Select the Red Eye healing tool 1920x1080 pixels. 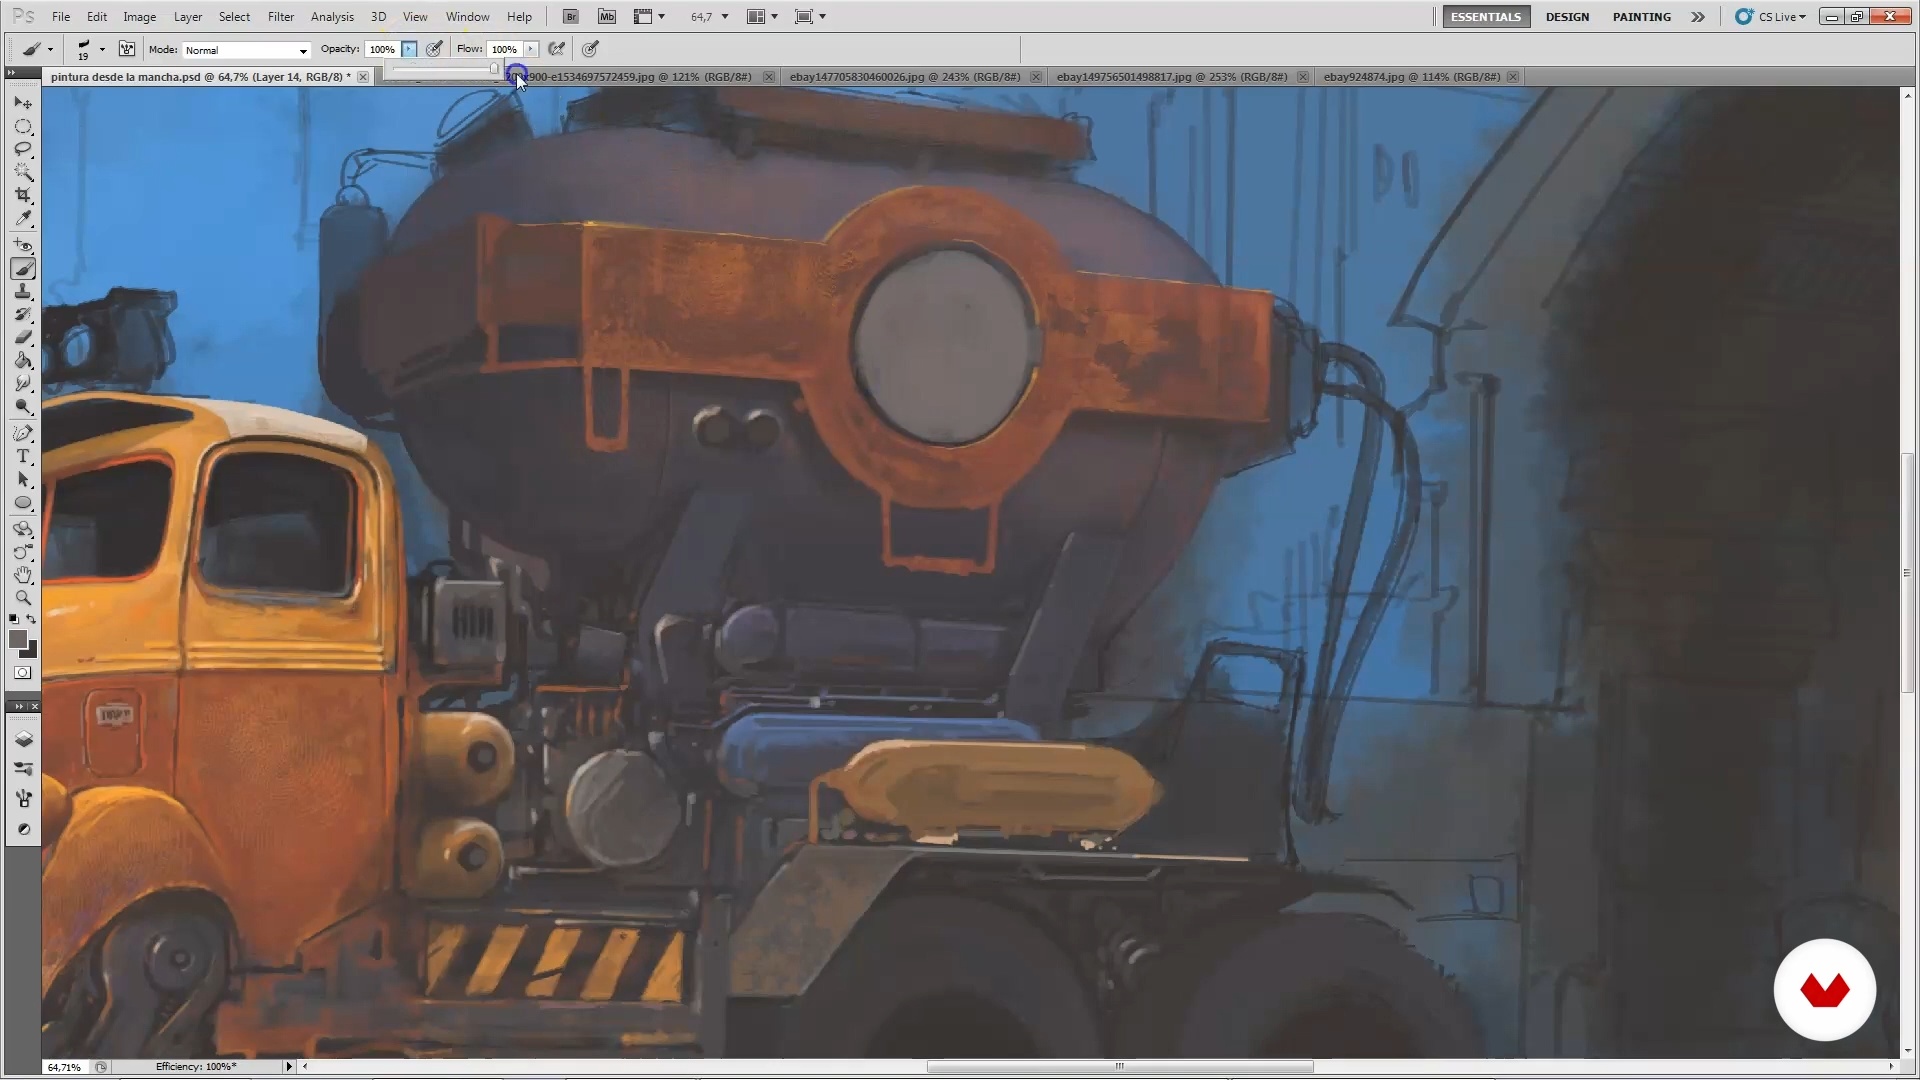tap(23, 245)
